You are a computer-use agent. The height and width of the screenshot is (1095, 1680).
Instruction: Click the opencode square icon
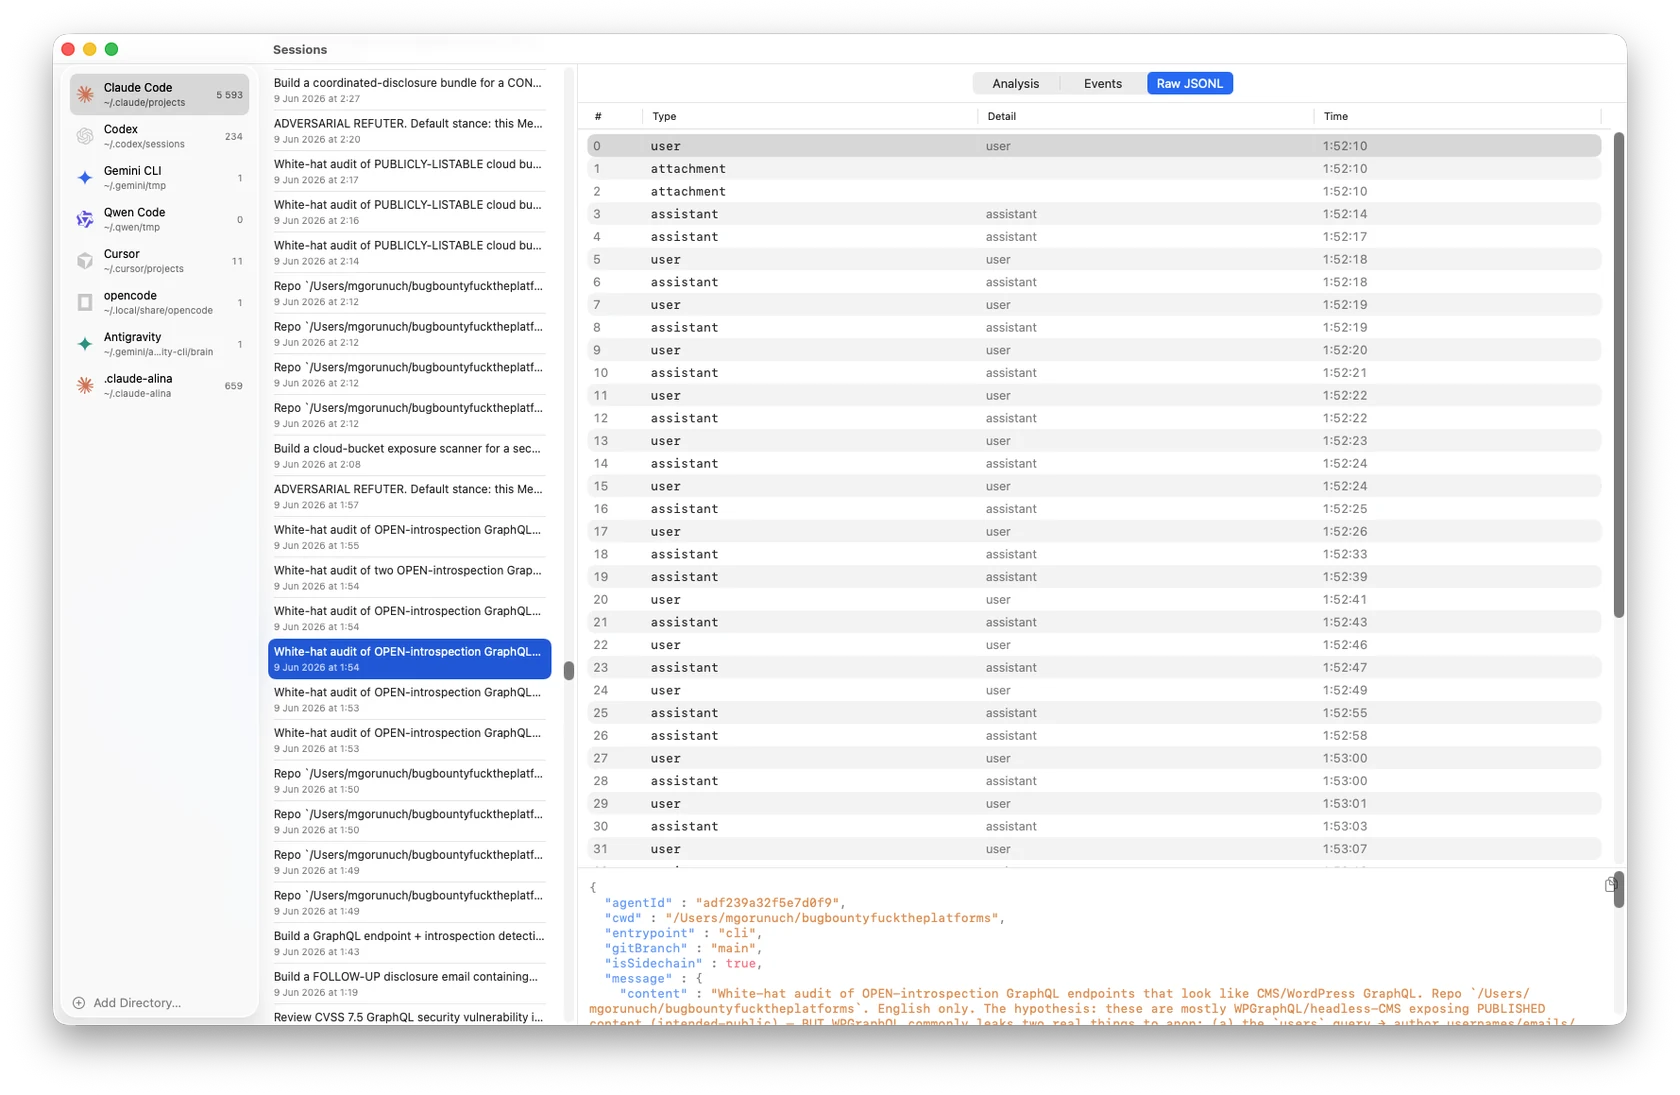pos(85,302)
